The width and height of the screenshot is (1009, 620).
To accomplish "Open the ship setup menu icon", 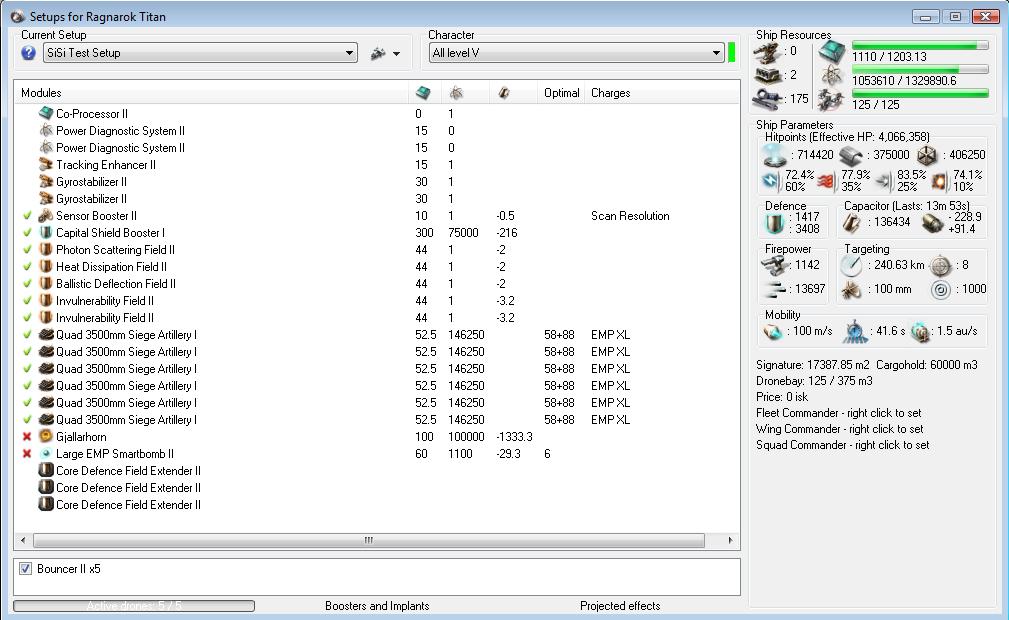I will [x=378, y=53].
